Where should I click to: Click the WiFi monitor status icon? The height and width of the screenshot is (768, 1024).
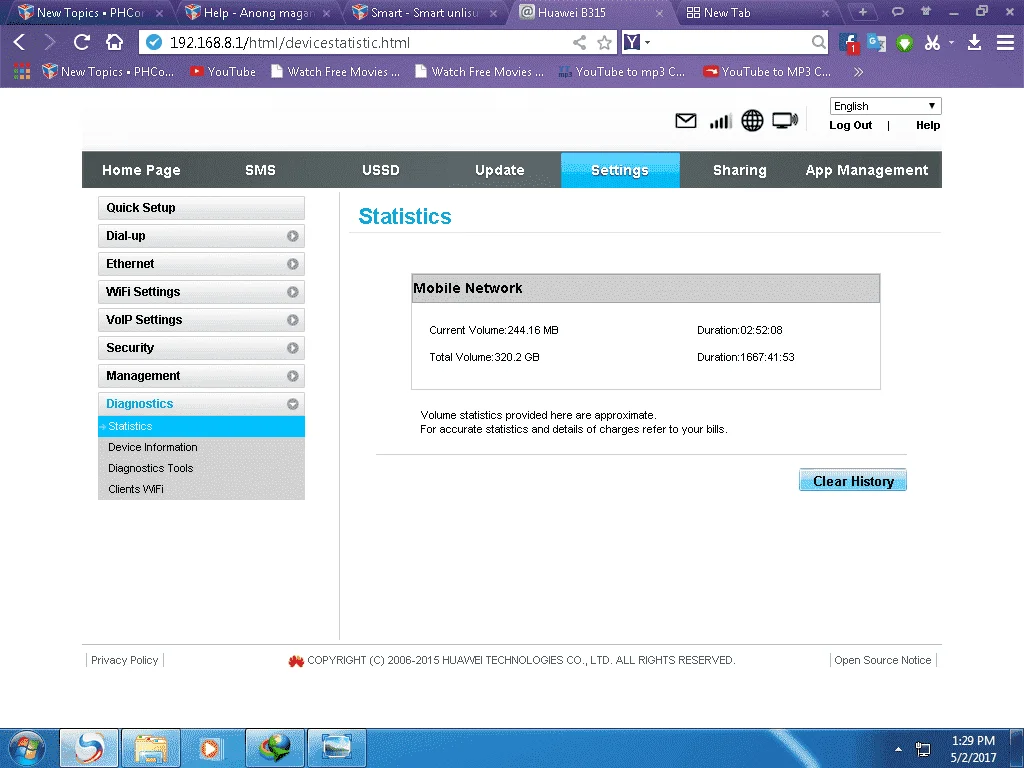pyautogui.click(x=785, y=121)
